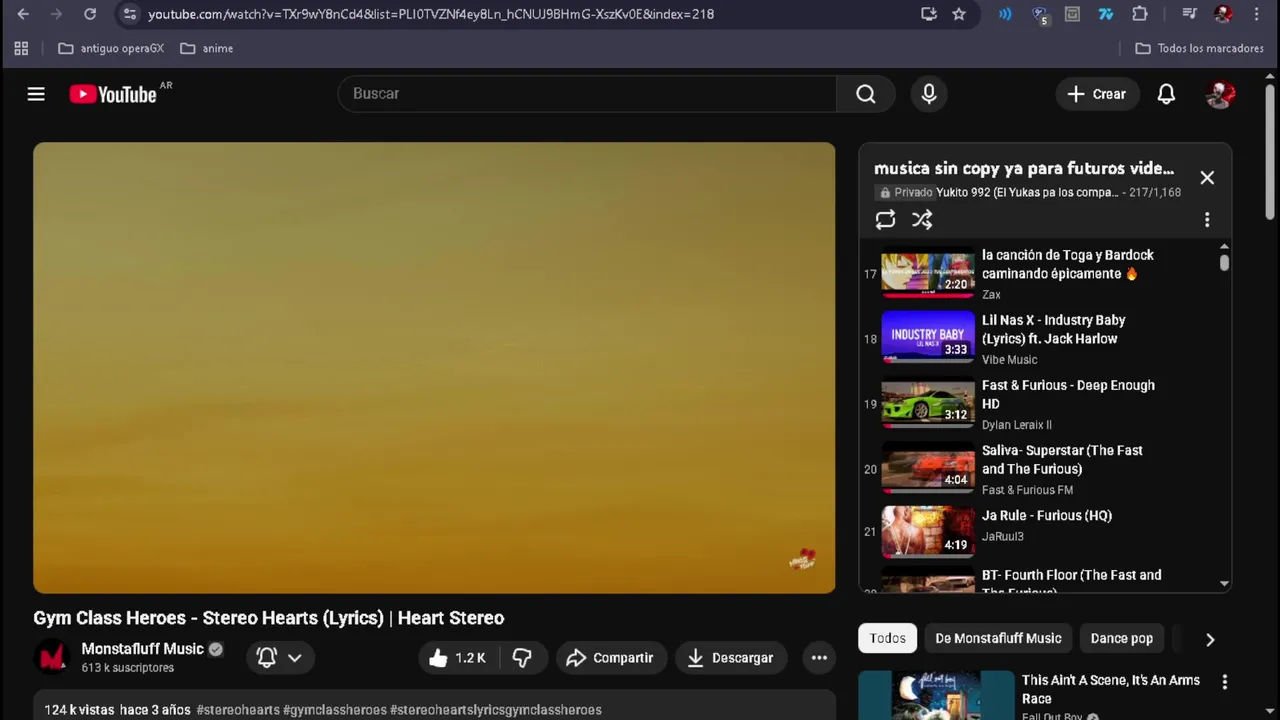Click the video title Stereo Hearts

[x=269, y=618]
